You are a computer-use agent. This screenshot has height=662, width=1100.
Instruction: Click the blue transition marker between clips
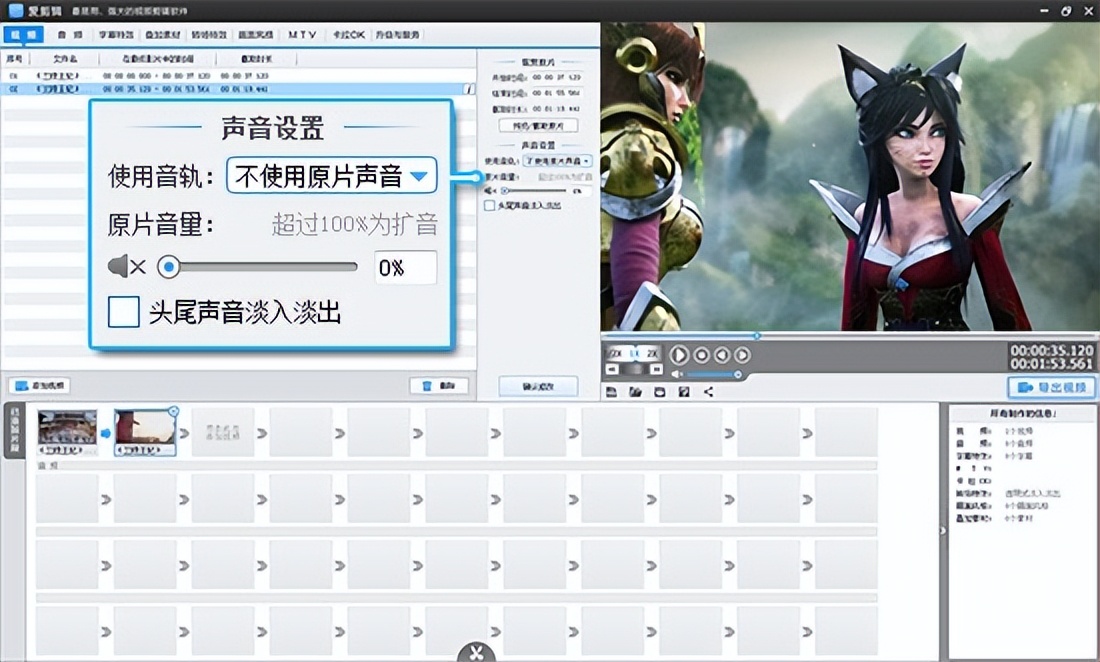tap(106, 433)
